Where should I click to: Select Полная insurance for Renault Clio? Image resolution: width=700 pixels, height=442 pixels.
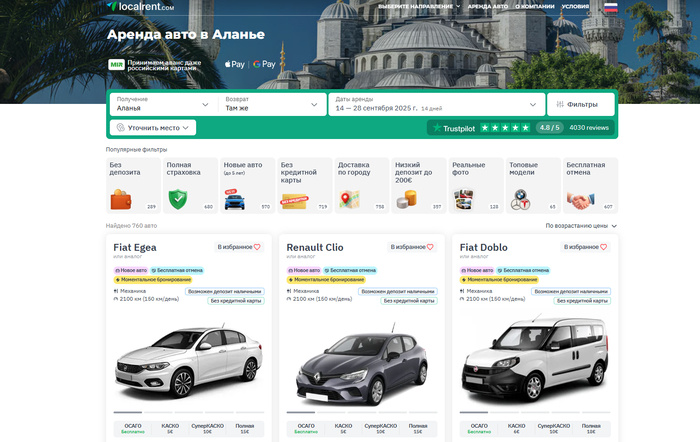418,429
